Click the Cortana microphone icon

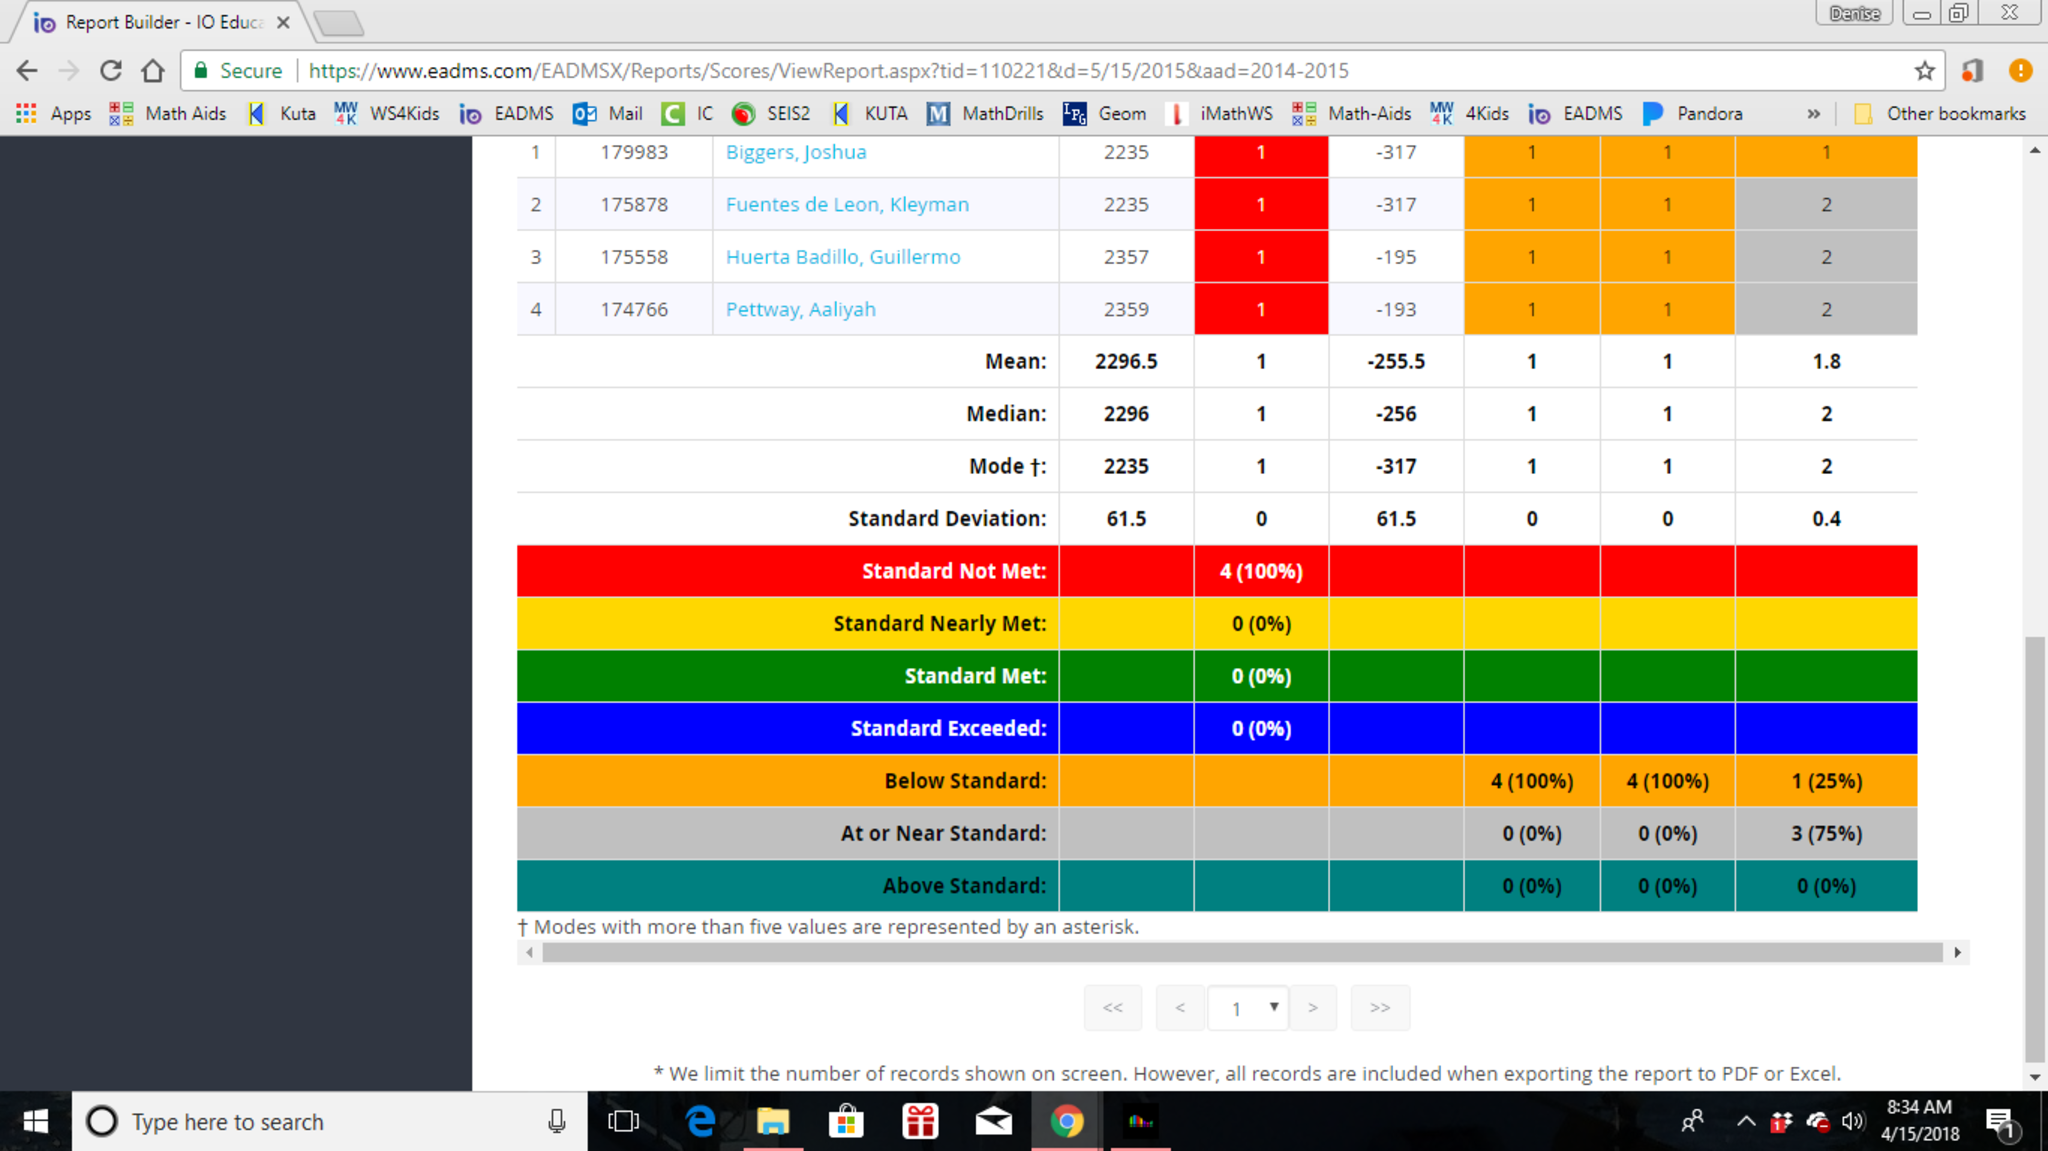[557, 1121]
